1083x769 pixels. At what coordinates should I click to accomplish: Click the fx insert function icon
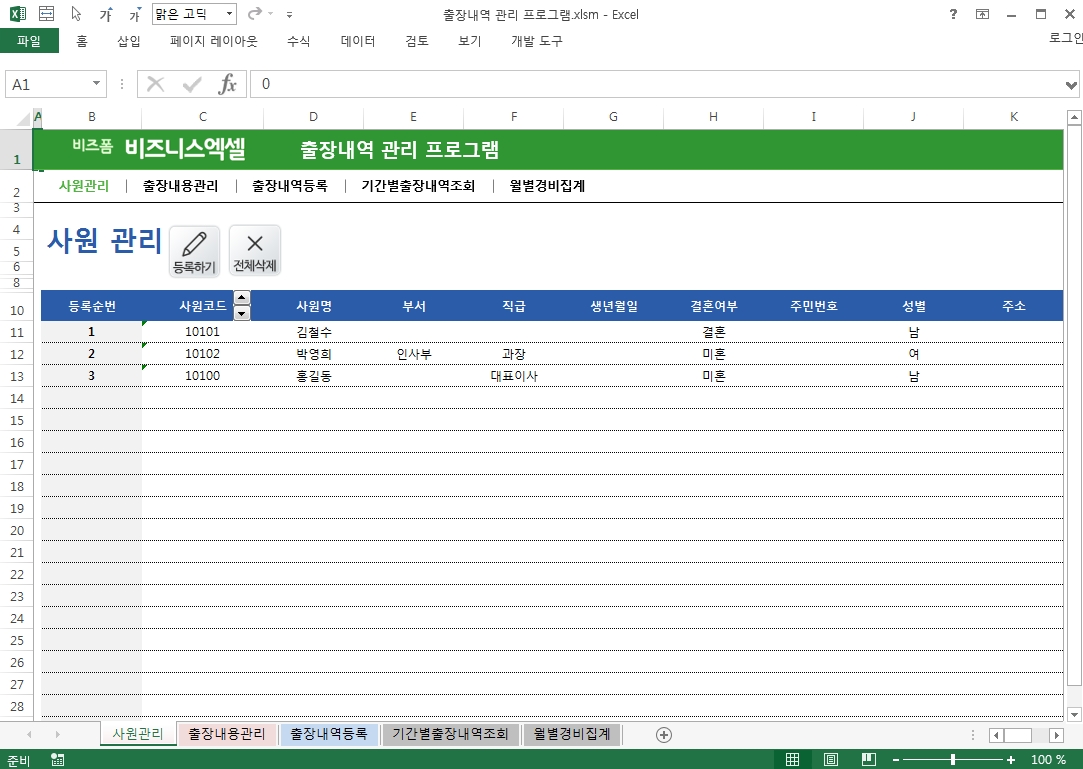pyautogui.click(x=228, y=84)
